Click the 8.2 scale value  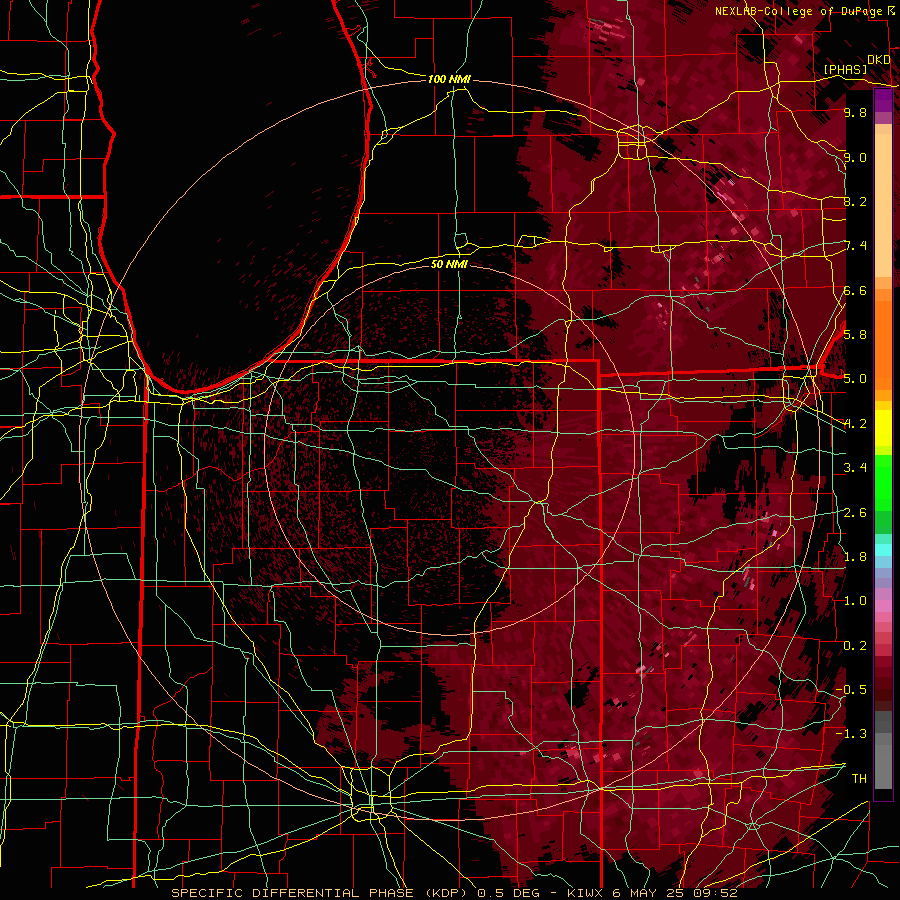point(855,201)
